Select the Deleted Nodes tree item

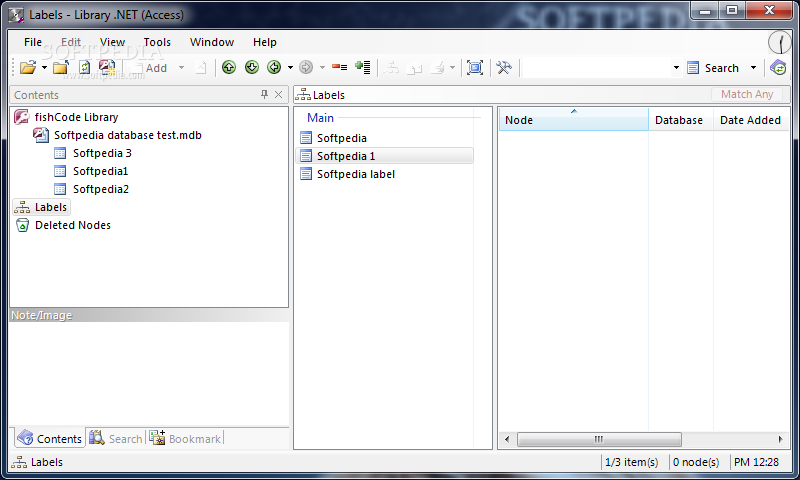coord(72,225)
